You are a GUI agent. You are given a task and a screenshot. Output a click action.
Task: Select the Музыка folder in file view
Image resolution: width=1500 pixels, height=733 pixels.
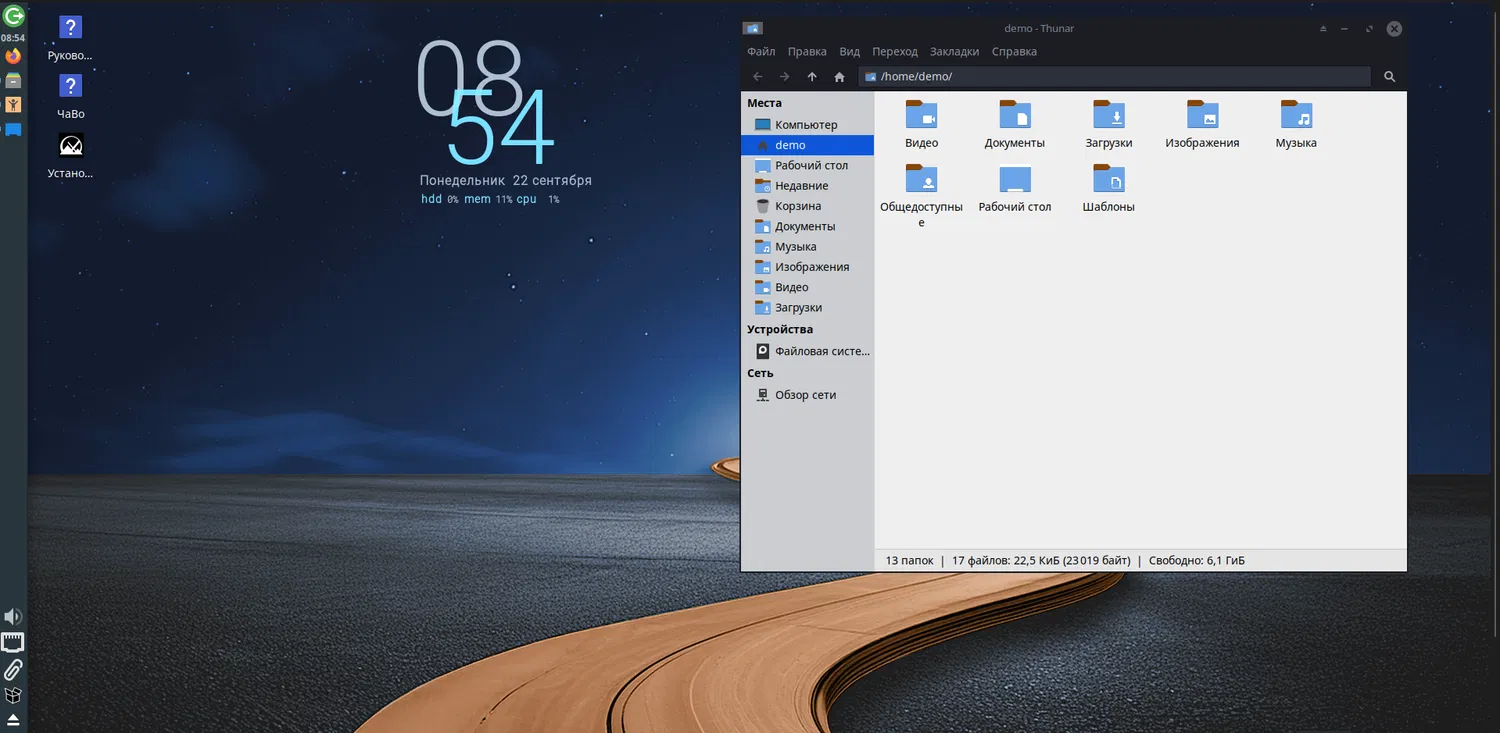[1296, 116]
